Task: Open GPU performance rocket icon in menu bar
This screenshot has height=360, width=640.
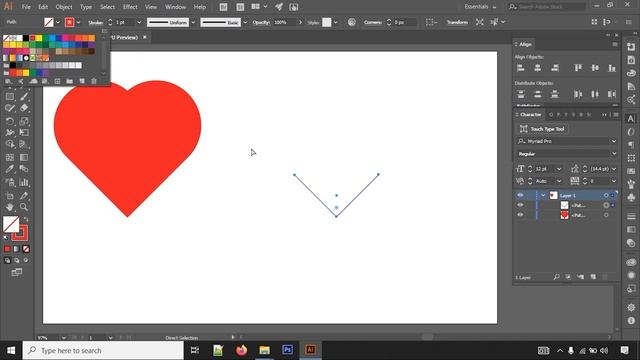Action: tap(279, 7)
